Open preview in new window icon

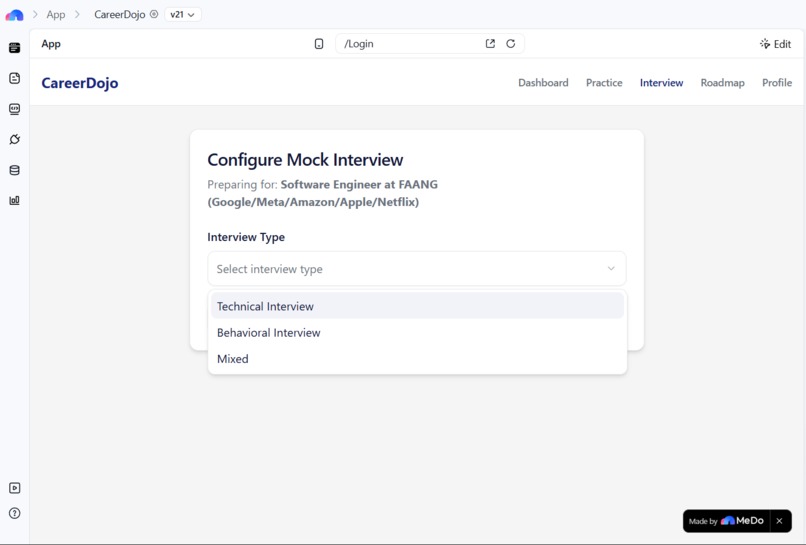pyautogui.click(x=490, y=44)
